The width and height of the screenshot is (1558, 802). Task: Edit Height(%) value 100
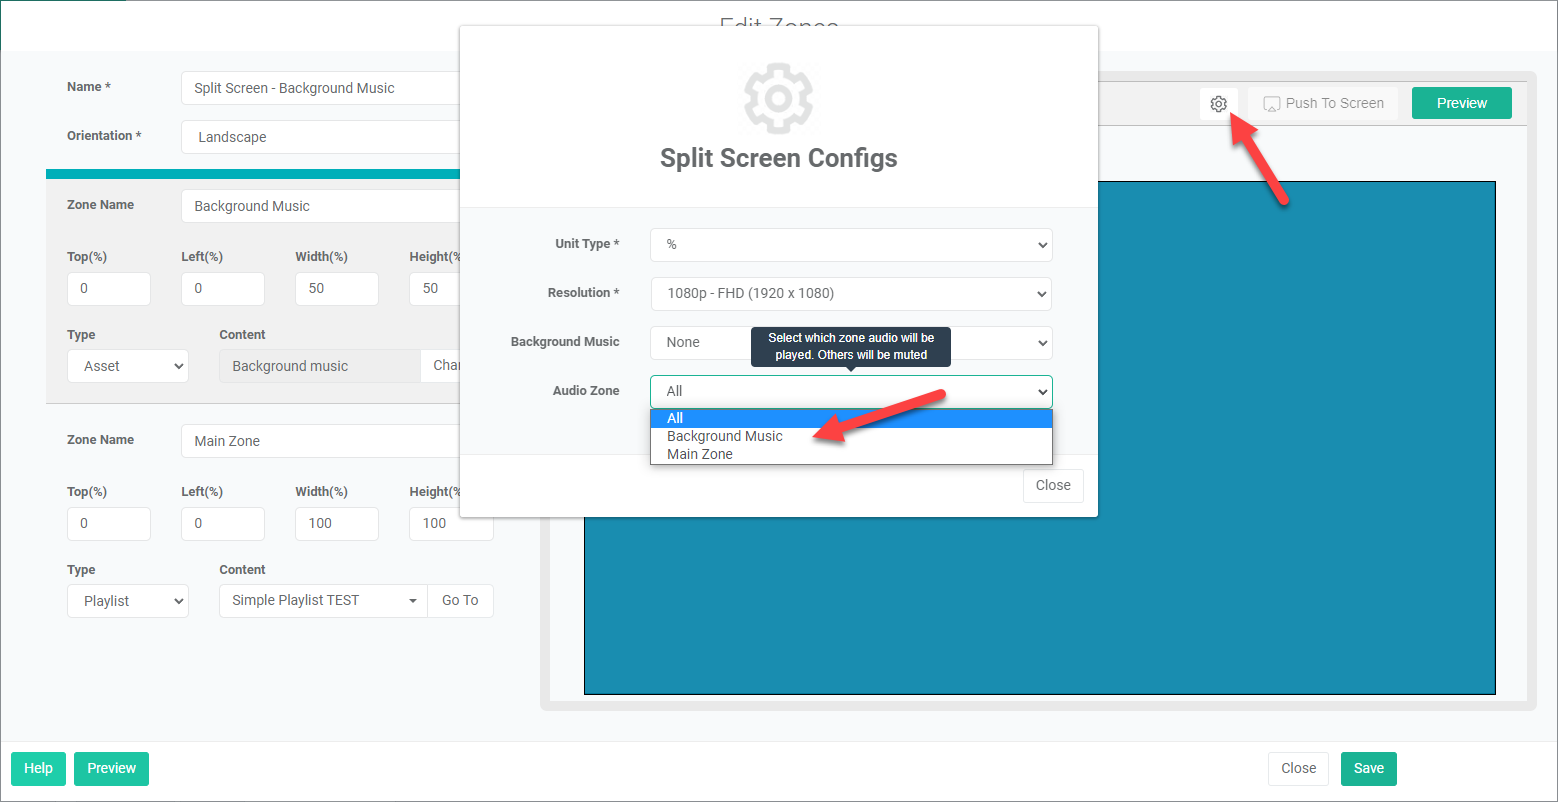451,523
